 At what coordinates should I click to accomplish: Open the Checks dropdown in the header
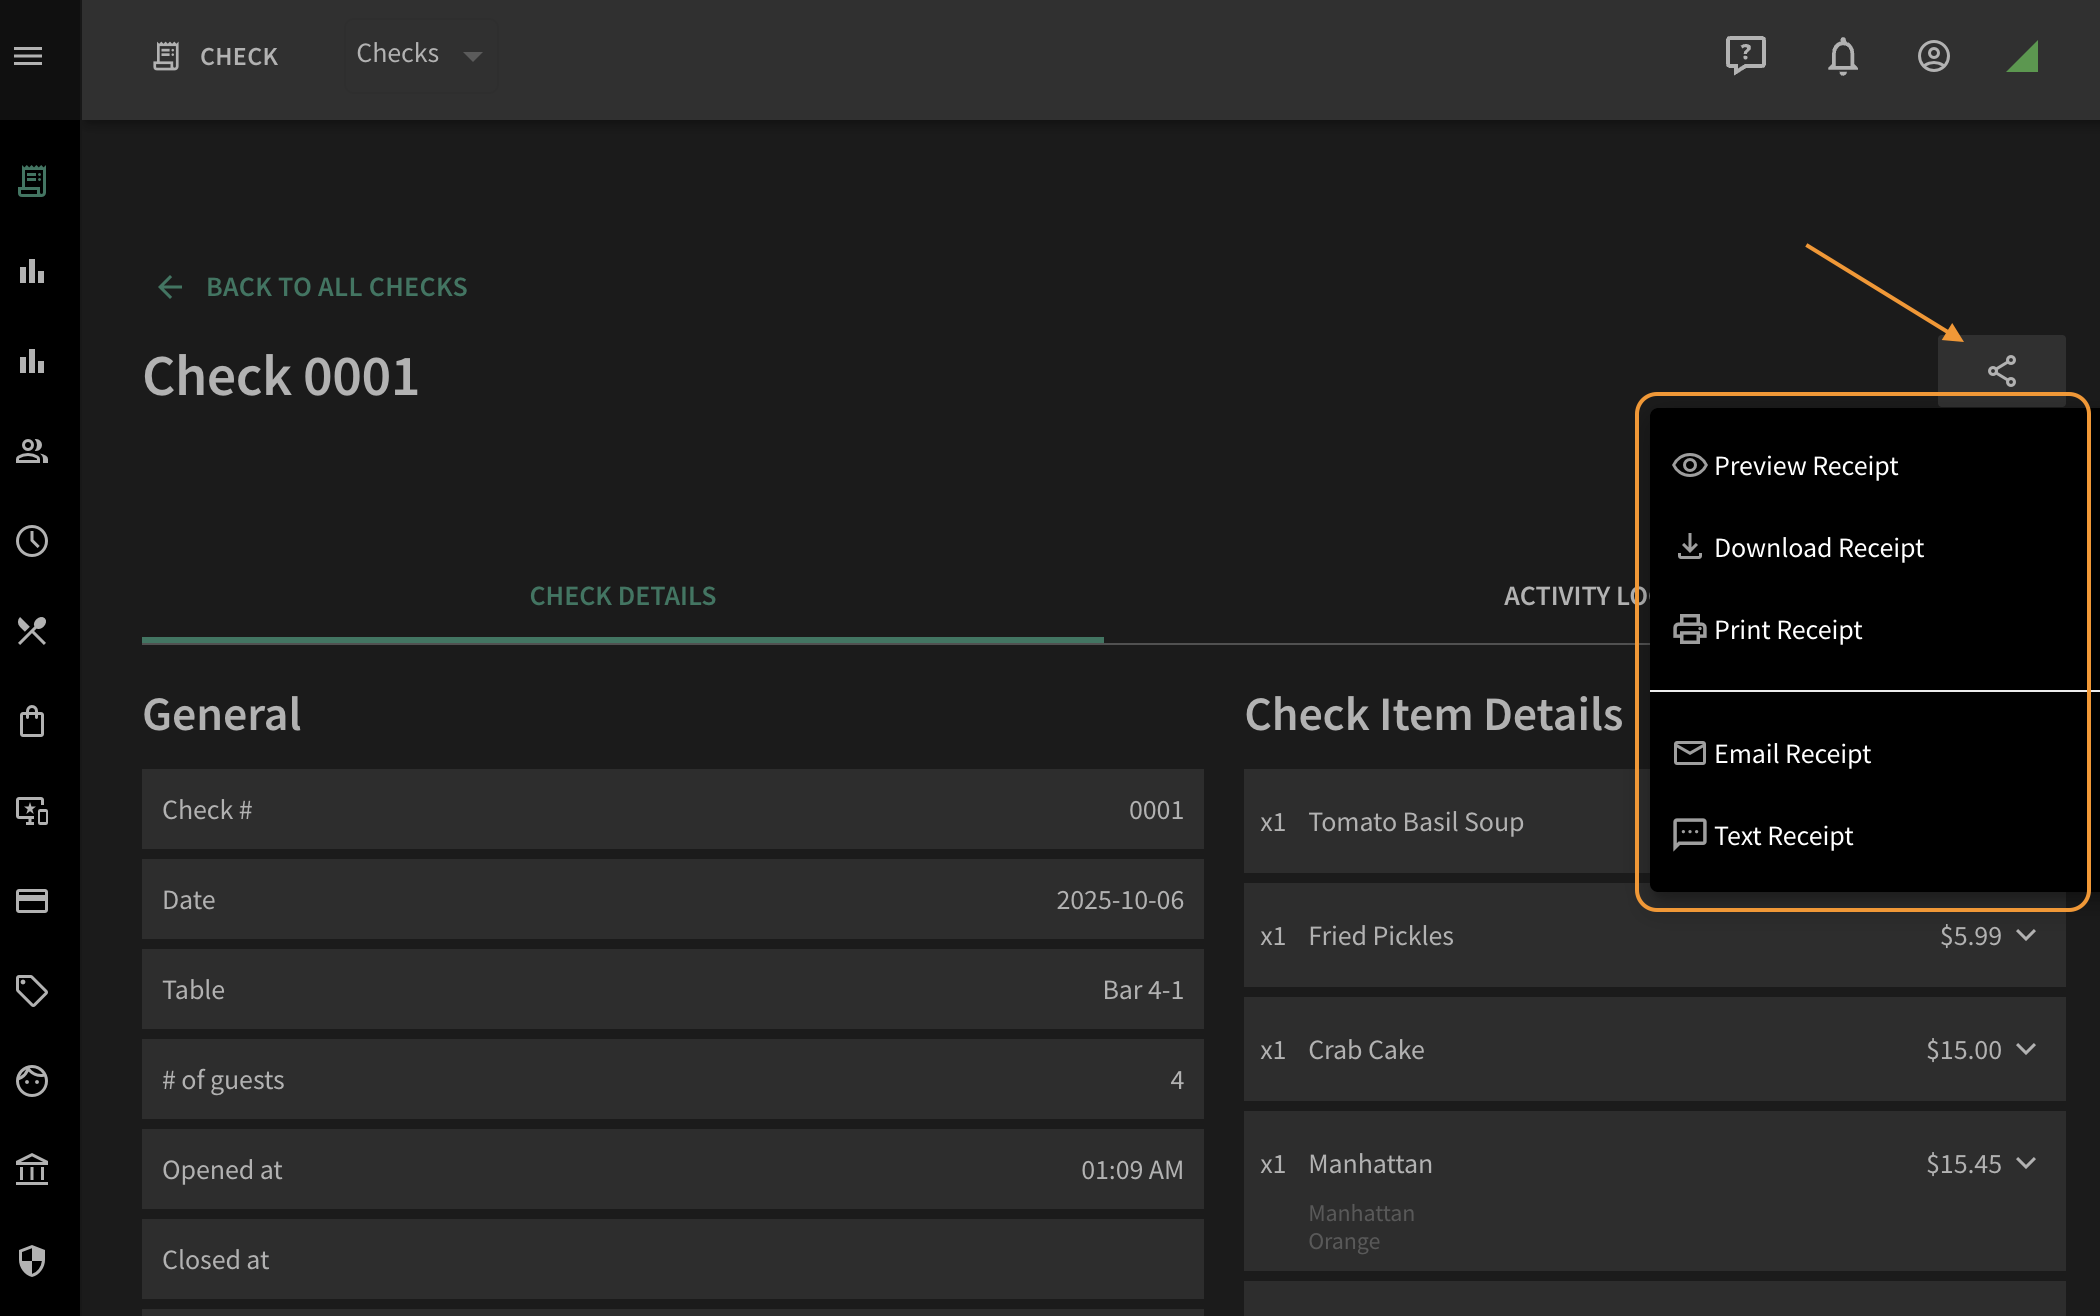click(x=420, y=55)
